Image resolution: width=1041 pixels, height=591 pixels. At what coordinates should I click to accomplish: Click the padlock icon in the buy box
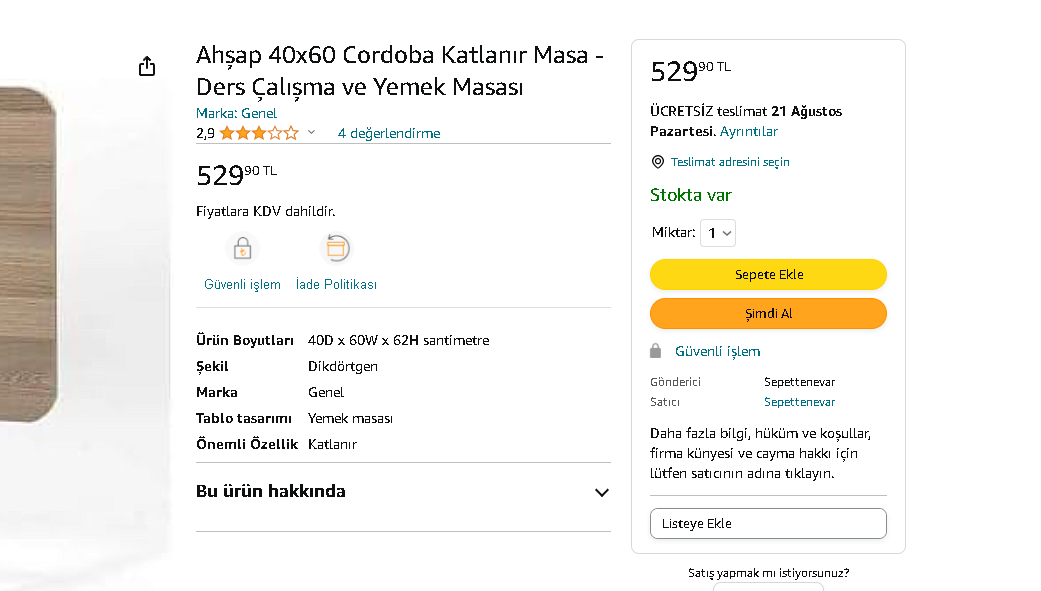click(x=656, y=351)
